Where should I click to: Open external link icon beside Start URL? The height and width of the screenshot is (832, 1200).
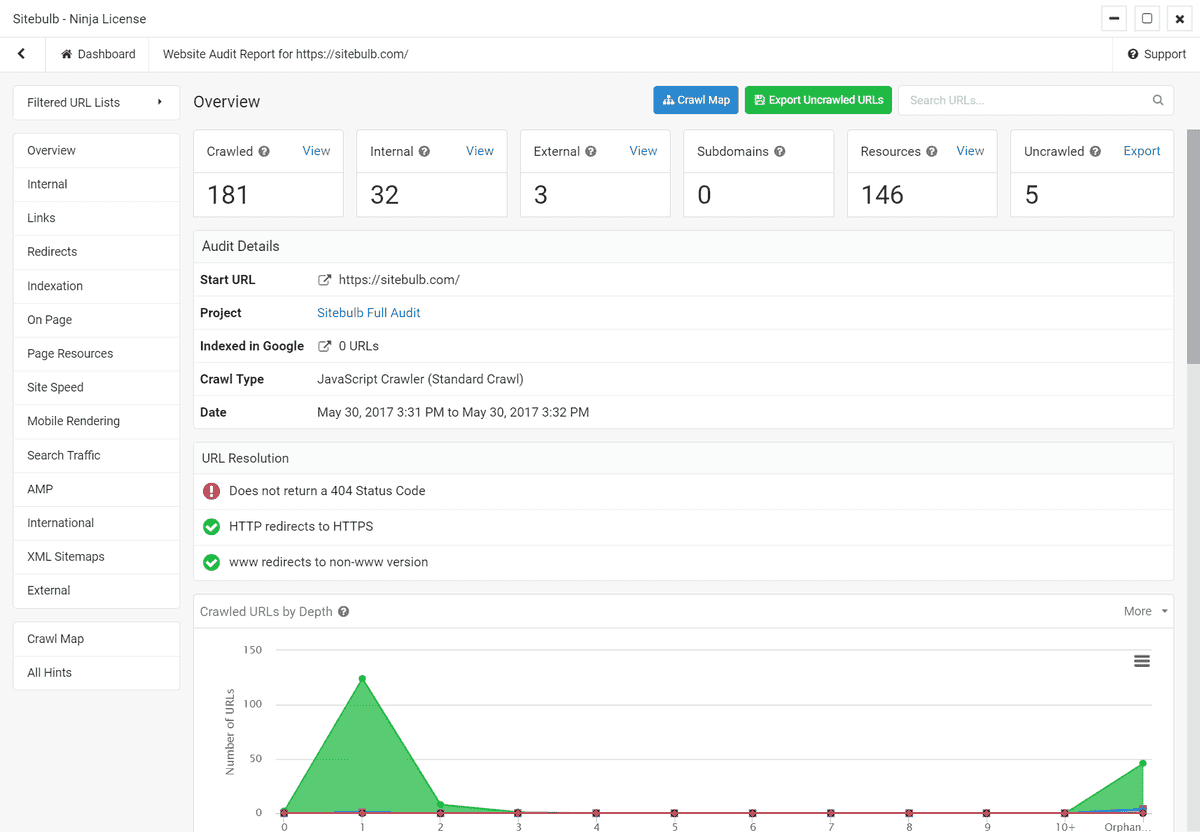324,280
